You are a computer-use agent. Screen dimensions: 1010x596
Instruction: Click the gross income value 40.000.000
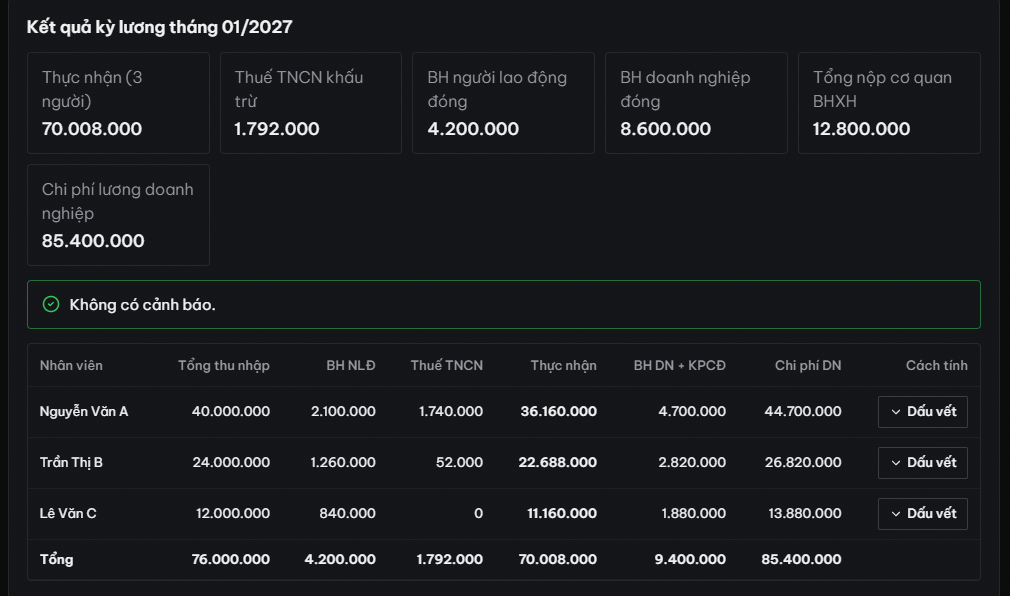pyautogui.click(x=231, y=411)
